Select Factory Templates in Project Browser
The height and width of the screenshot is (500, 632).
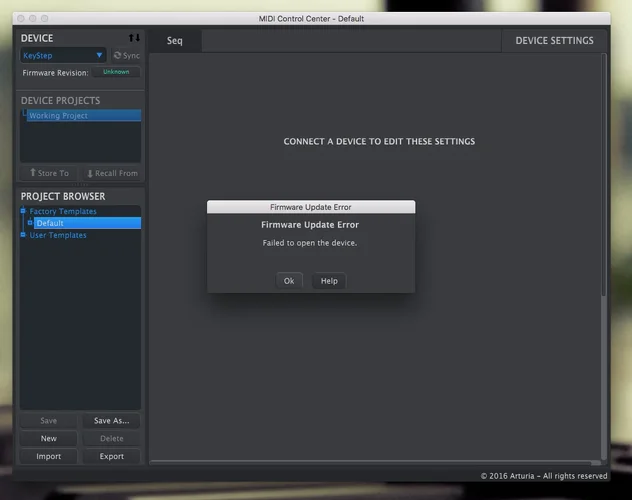coord(63,211)
